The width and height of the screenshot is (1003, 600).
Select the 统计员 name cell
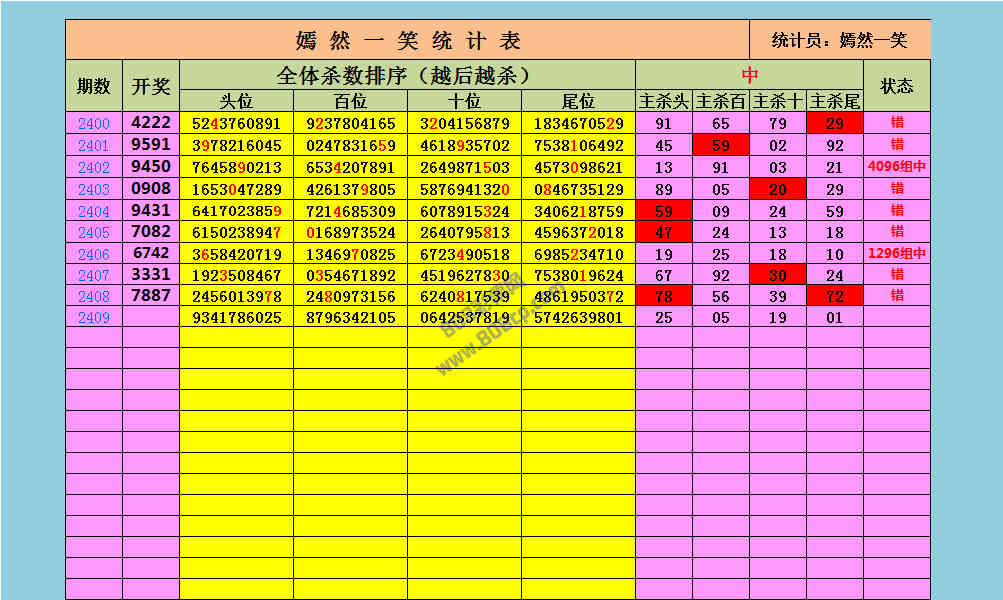pos(840,40)
